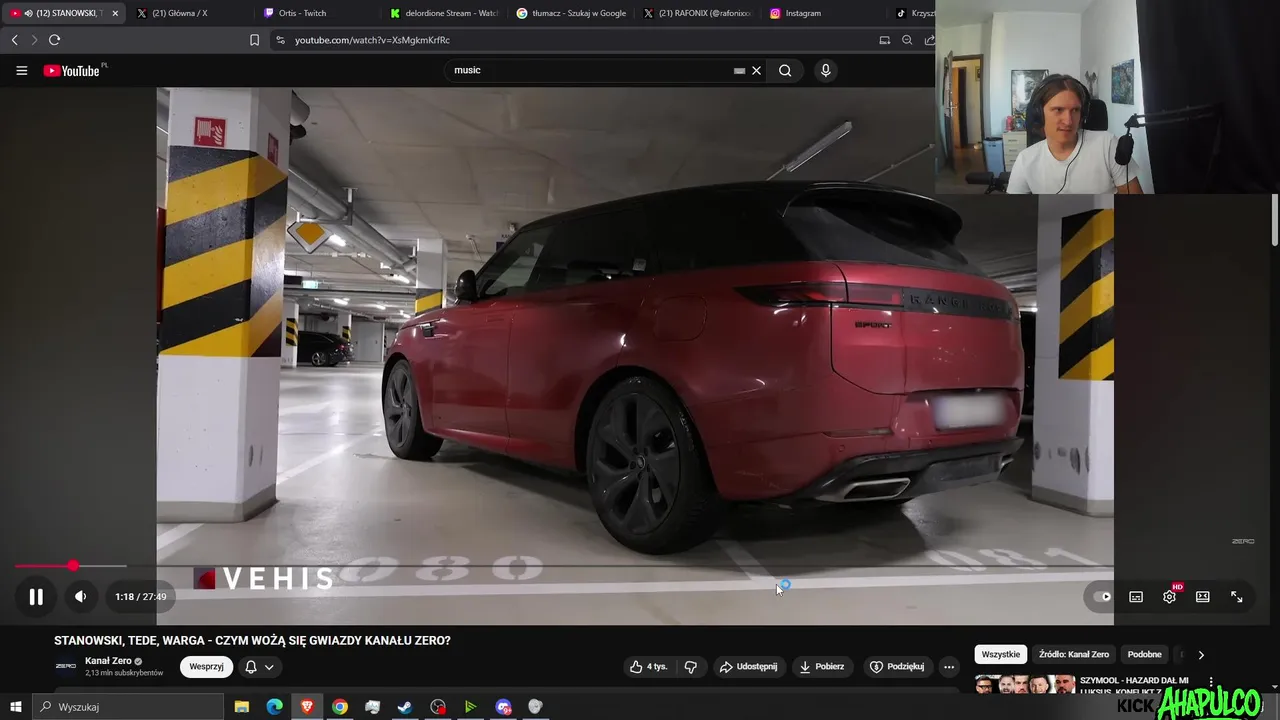Select 'Źródło: Kanał Zero' filter chip

point(1074,654)
